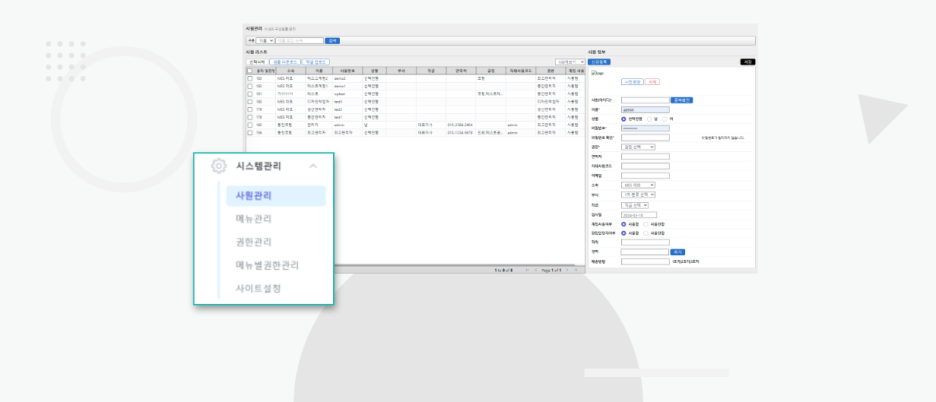Select the 남 gender radio button
This screenshot has height=402, width=936.
click(x=649, y=119)
